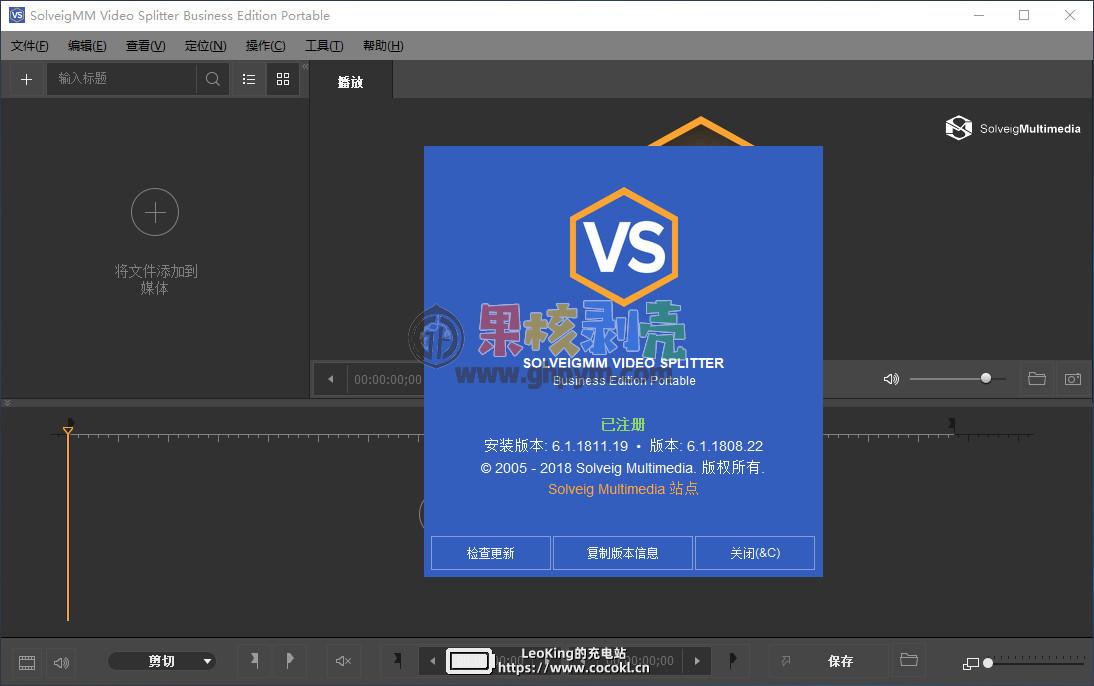Click the dark left marker icon before the time field

pyautogui.click(x=398, y=659)
